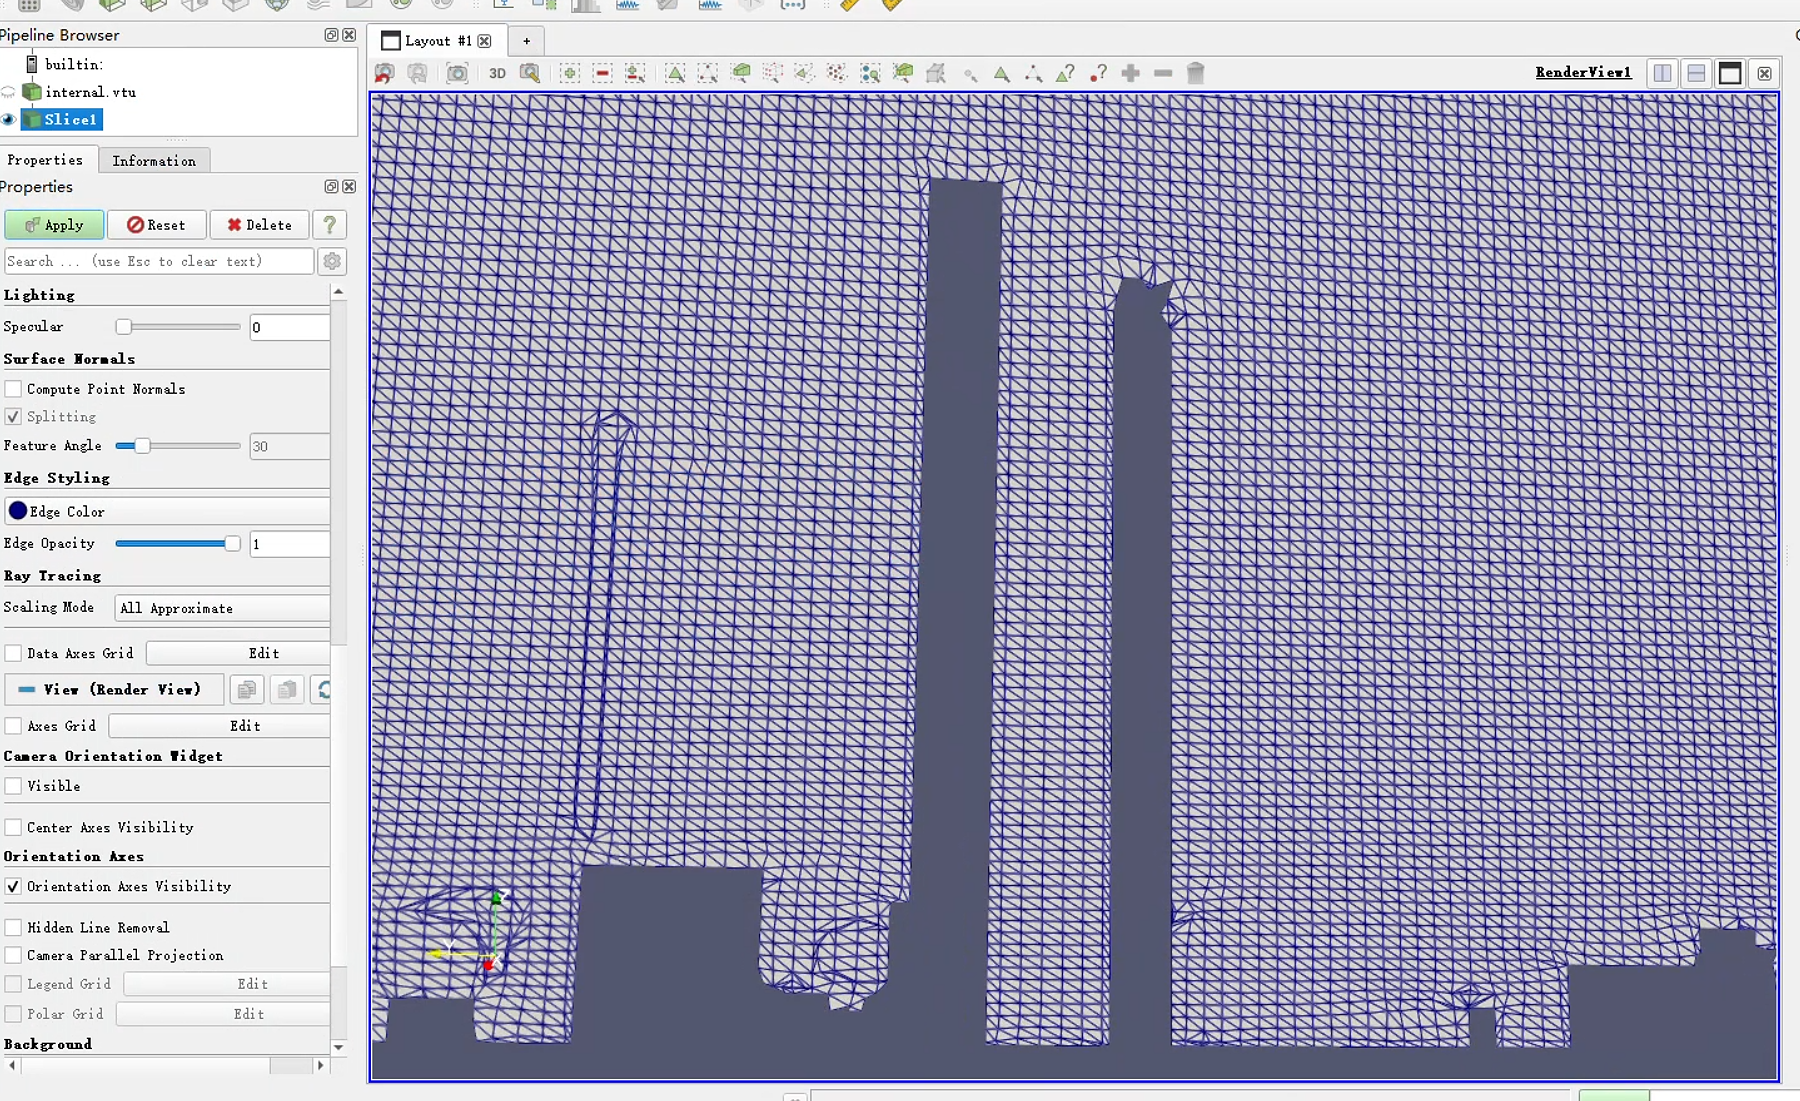Activate the interactive cell selection tool

[1001, 73]
